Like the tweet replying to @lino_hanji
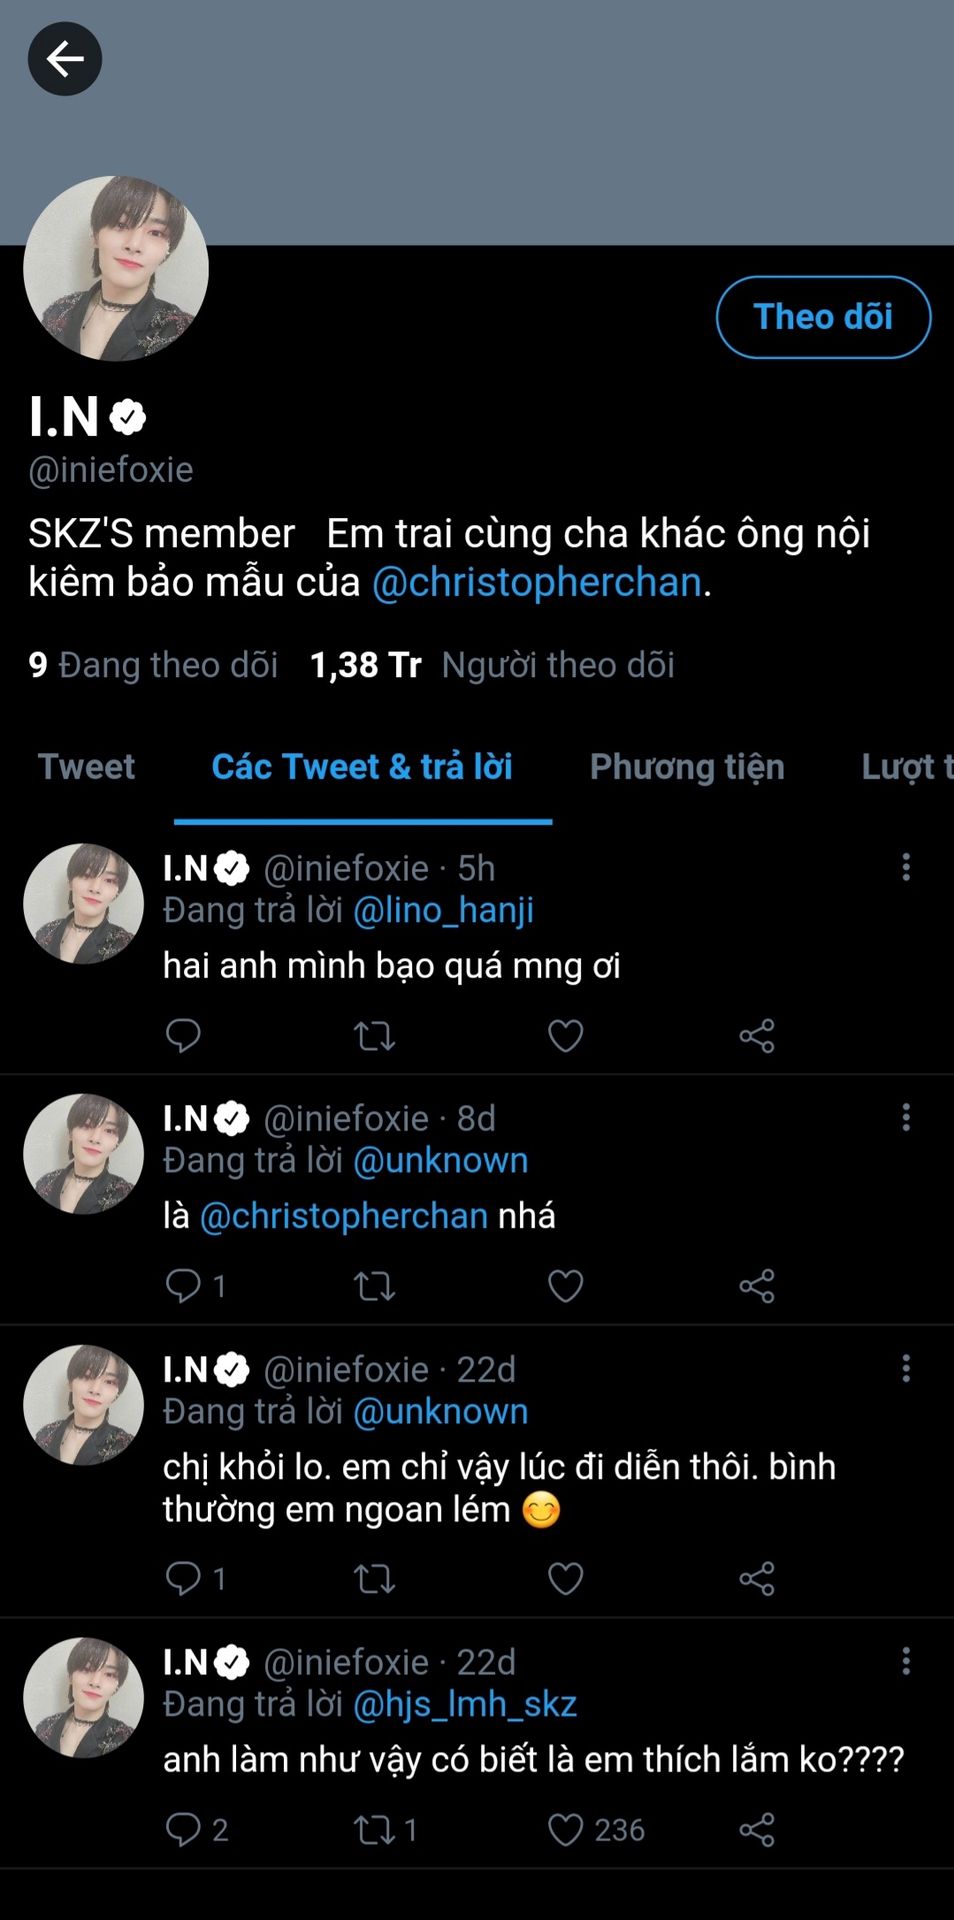This screenshot has width=954, height=1920. click(x=565, y=1035)
